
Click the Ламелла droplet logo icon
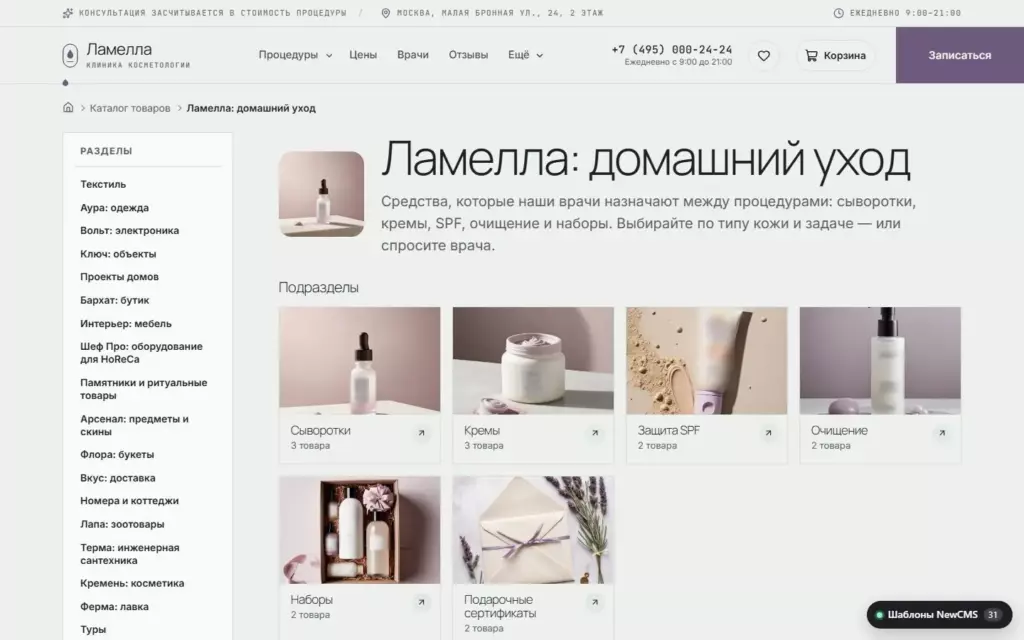(70, 56)
